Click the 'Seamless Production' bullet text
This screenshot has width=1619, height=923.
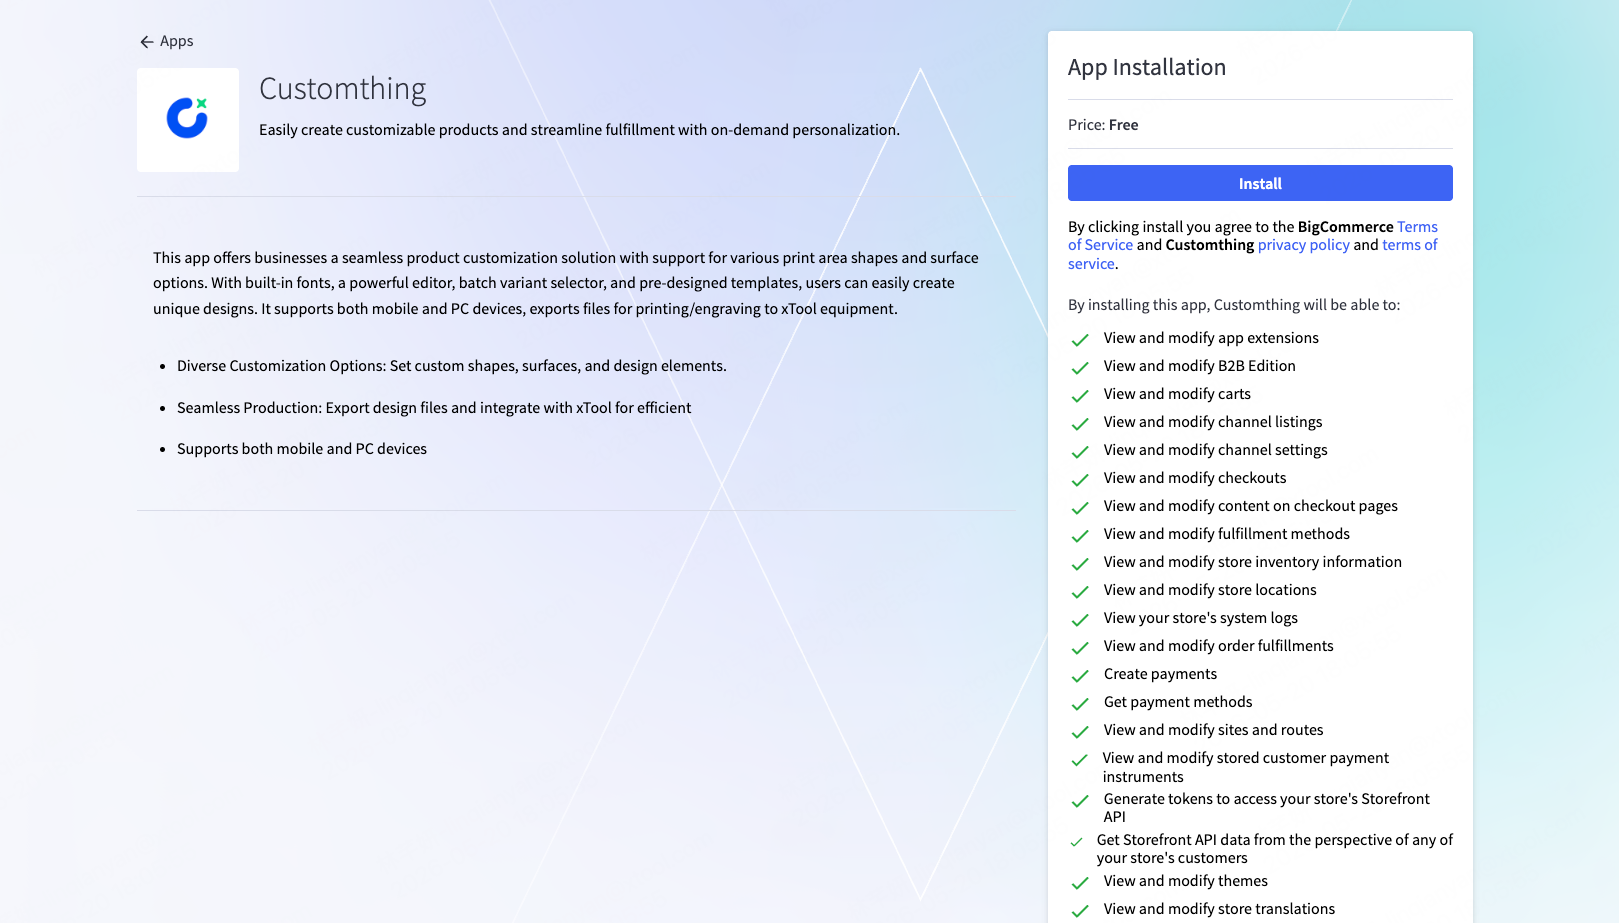[434, 408]
